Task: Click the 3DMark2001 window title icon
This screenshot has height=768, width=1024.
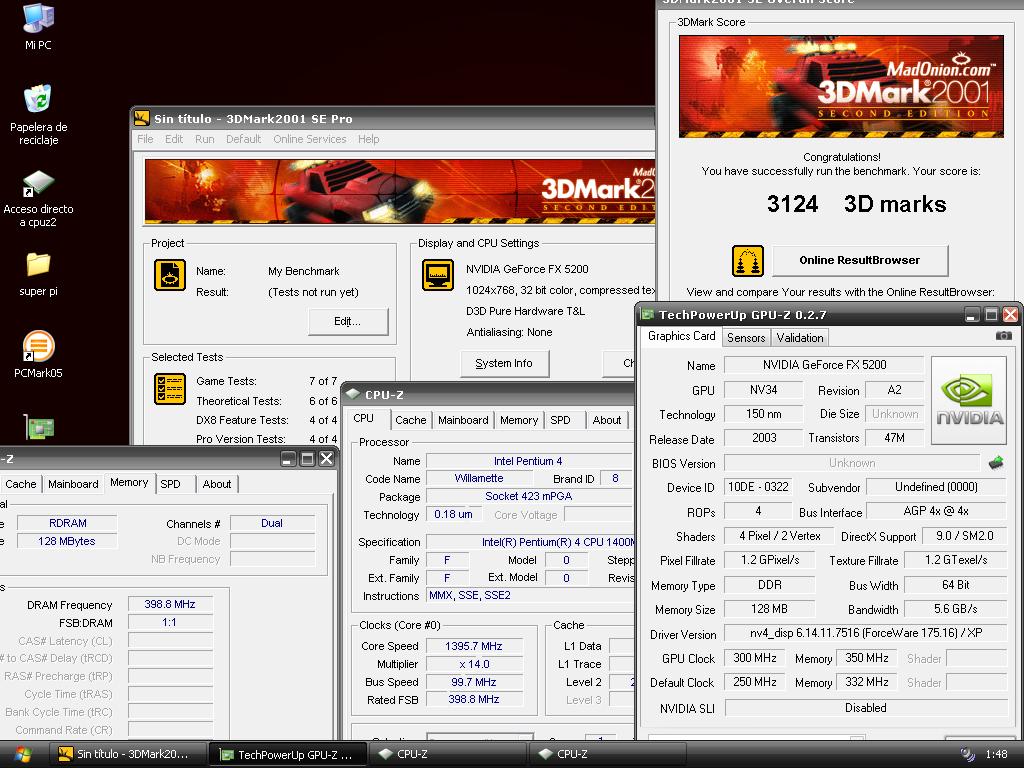Action: (141, 118)
